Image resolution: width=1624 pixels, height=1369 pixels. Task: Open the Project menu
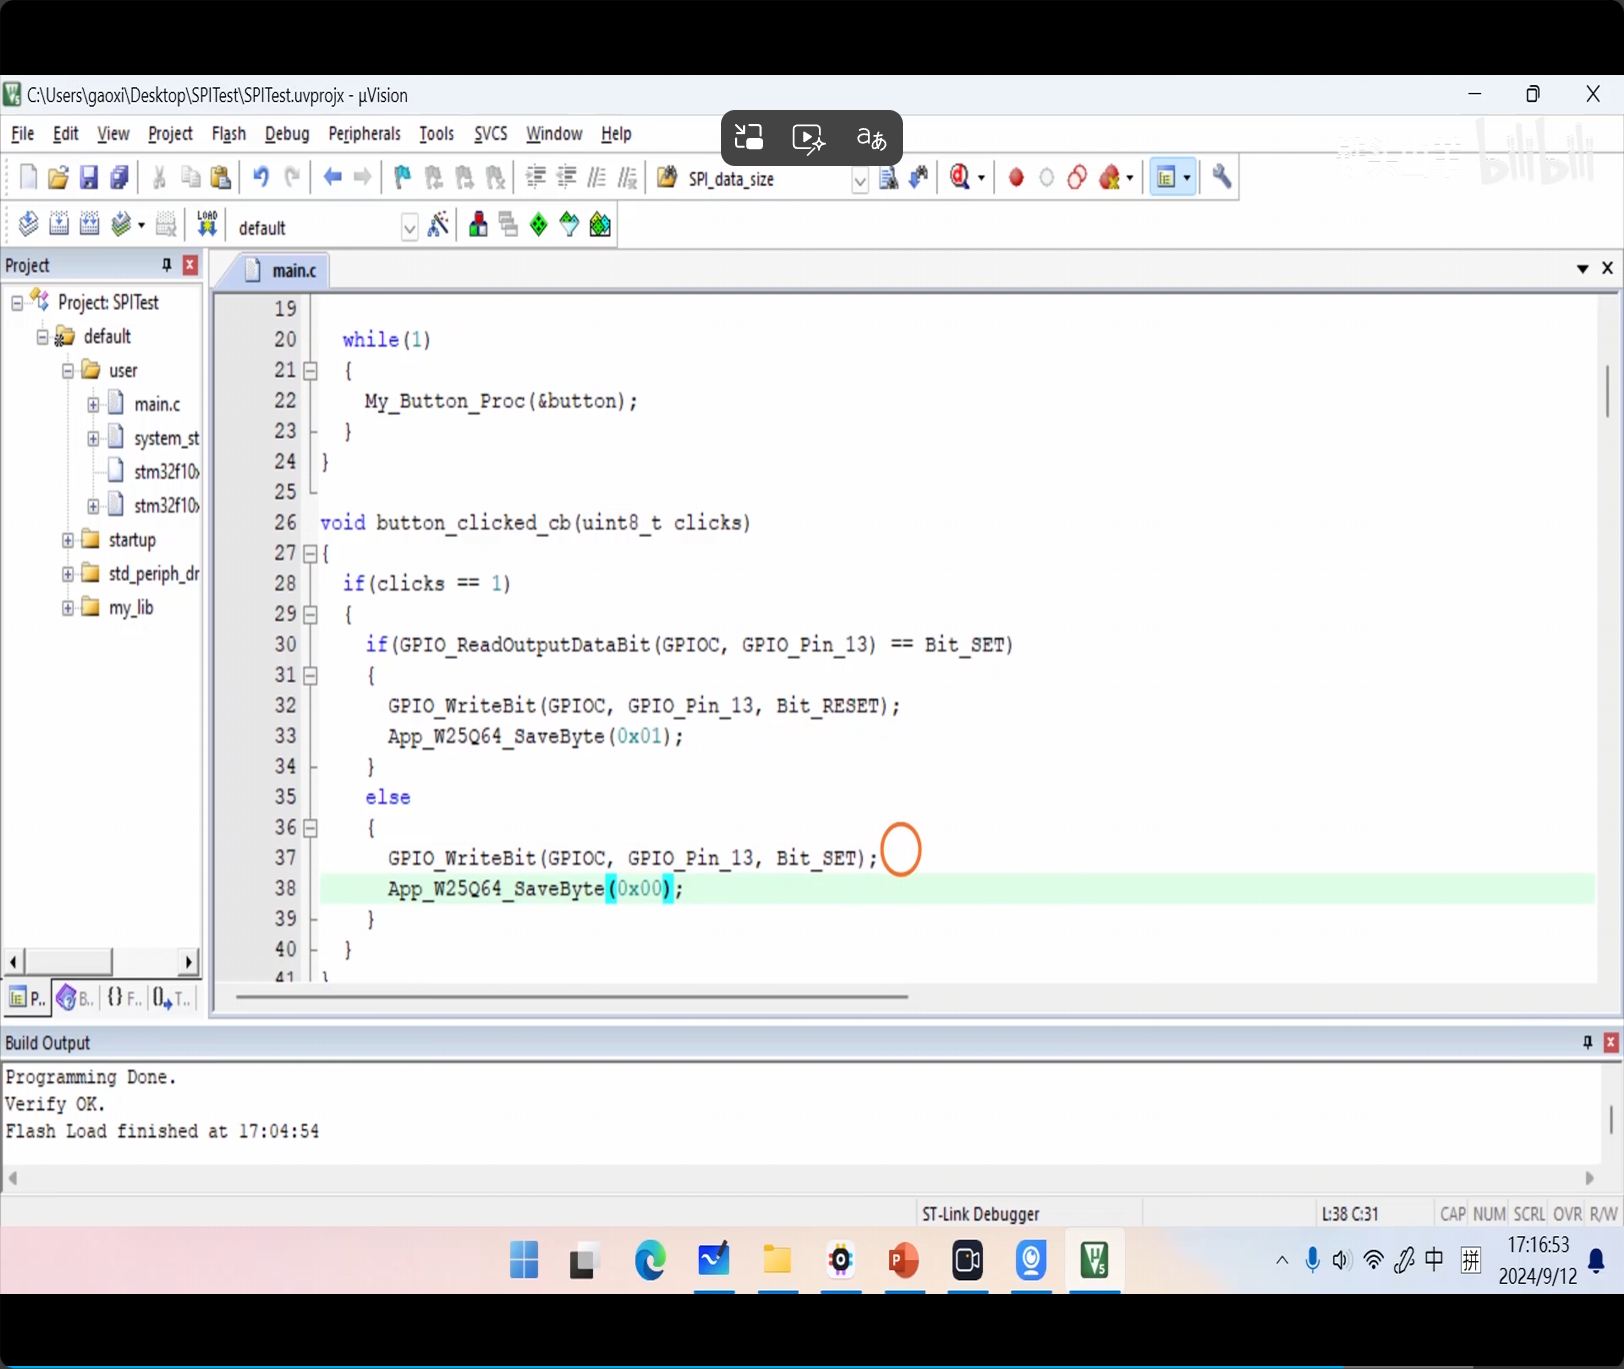click(170, 134)
